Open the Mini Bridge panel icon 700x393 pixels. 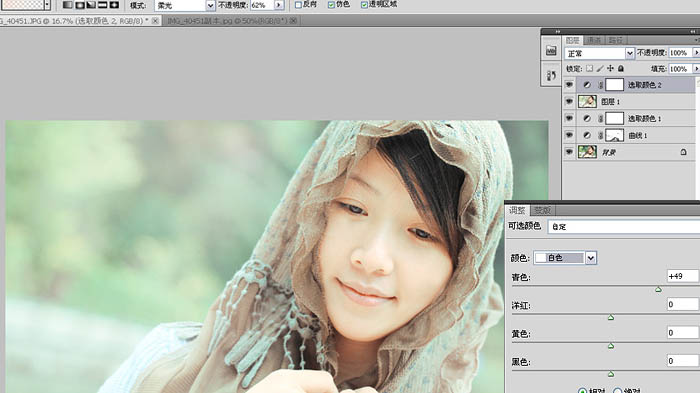(551, 50)
